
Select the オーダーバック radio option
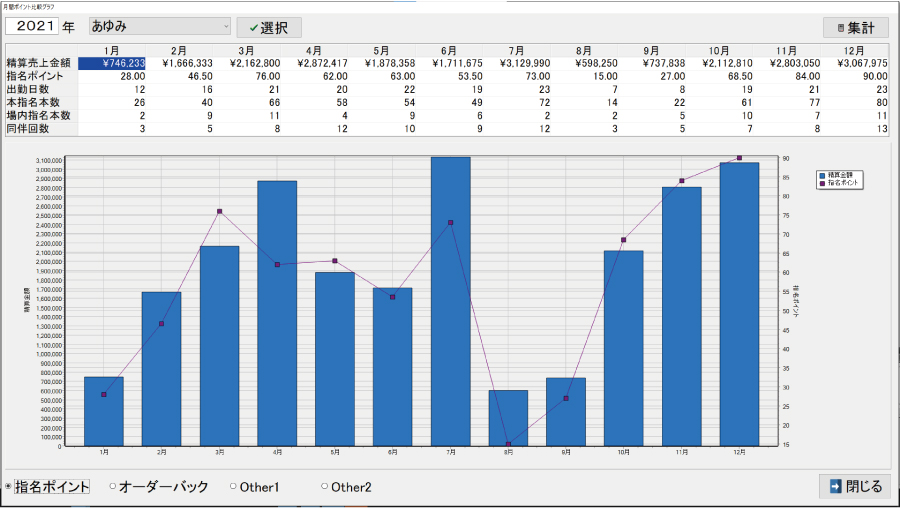tap(112, 487)
